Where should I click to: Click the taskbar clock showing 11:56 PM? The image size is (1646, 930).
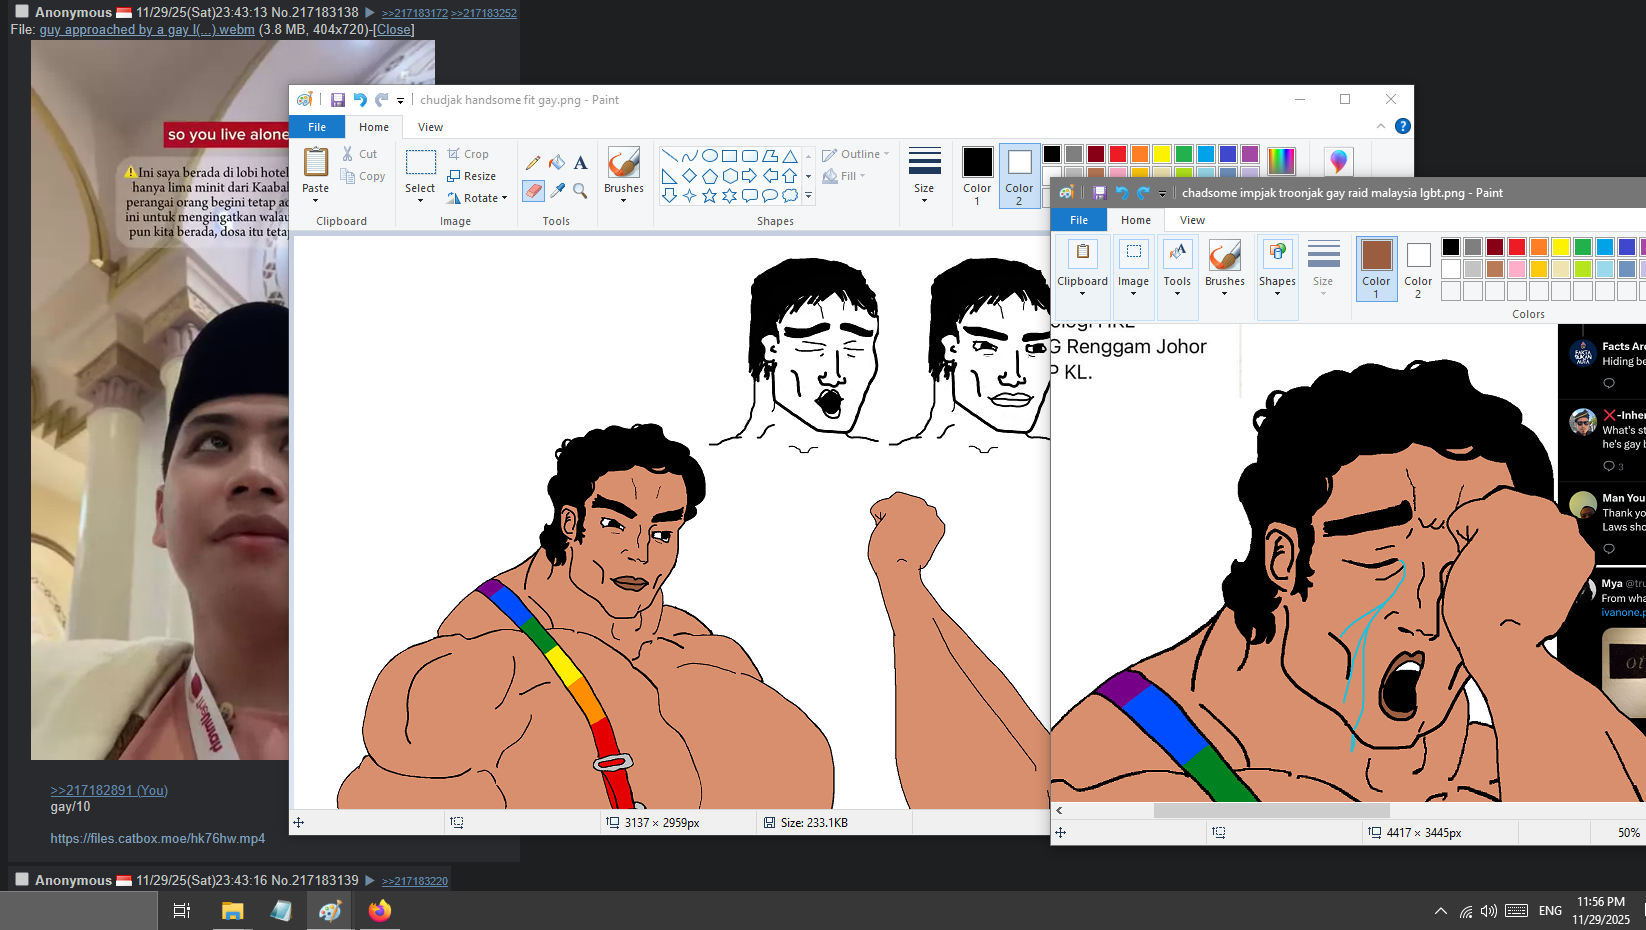click(1601, 910)
